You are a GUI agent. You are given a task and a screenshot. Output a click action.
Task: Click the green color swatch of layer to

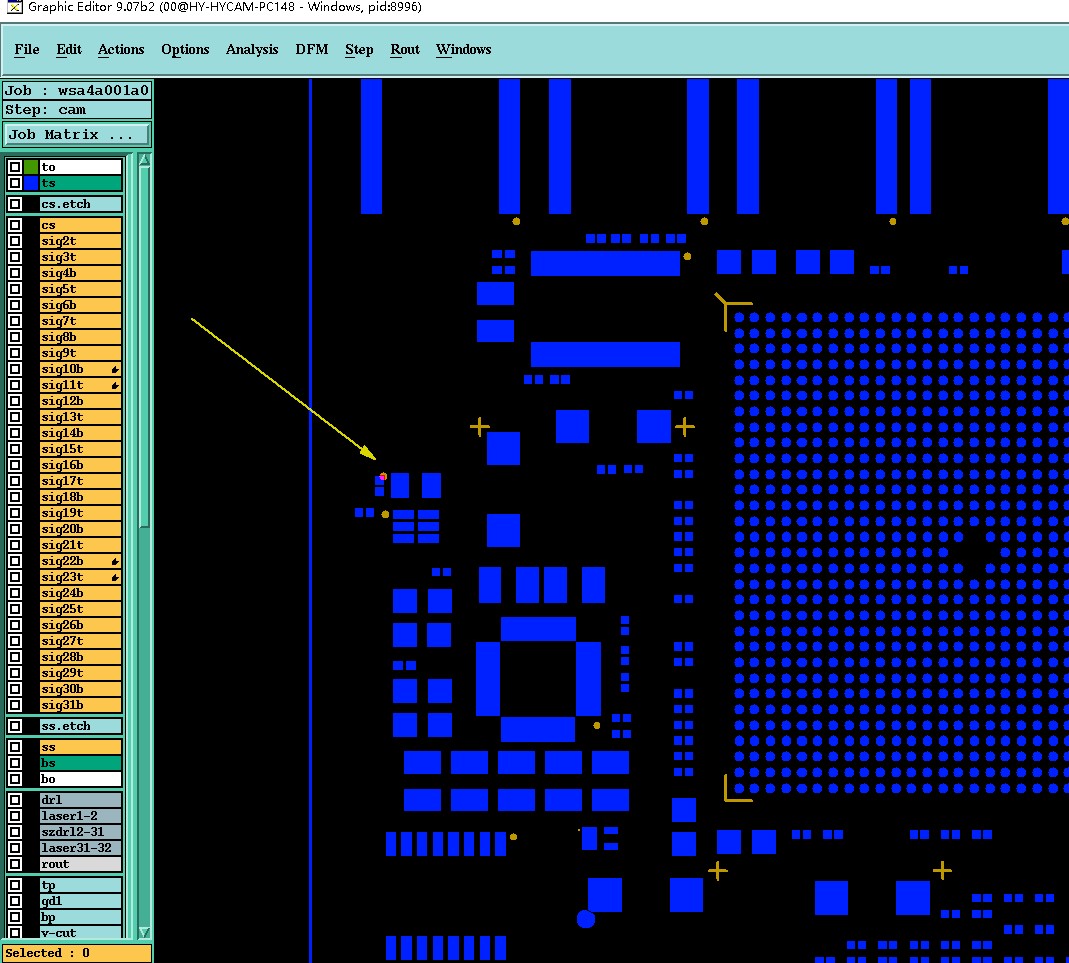[31, 167]
